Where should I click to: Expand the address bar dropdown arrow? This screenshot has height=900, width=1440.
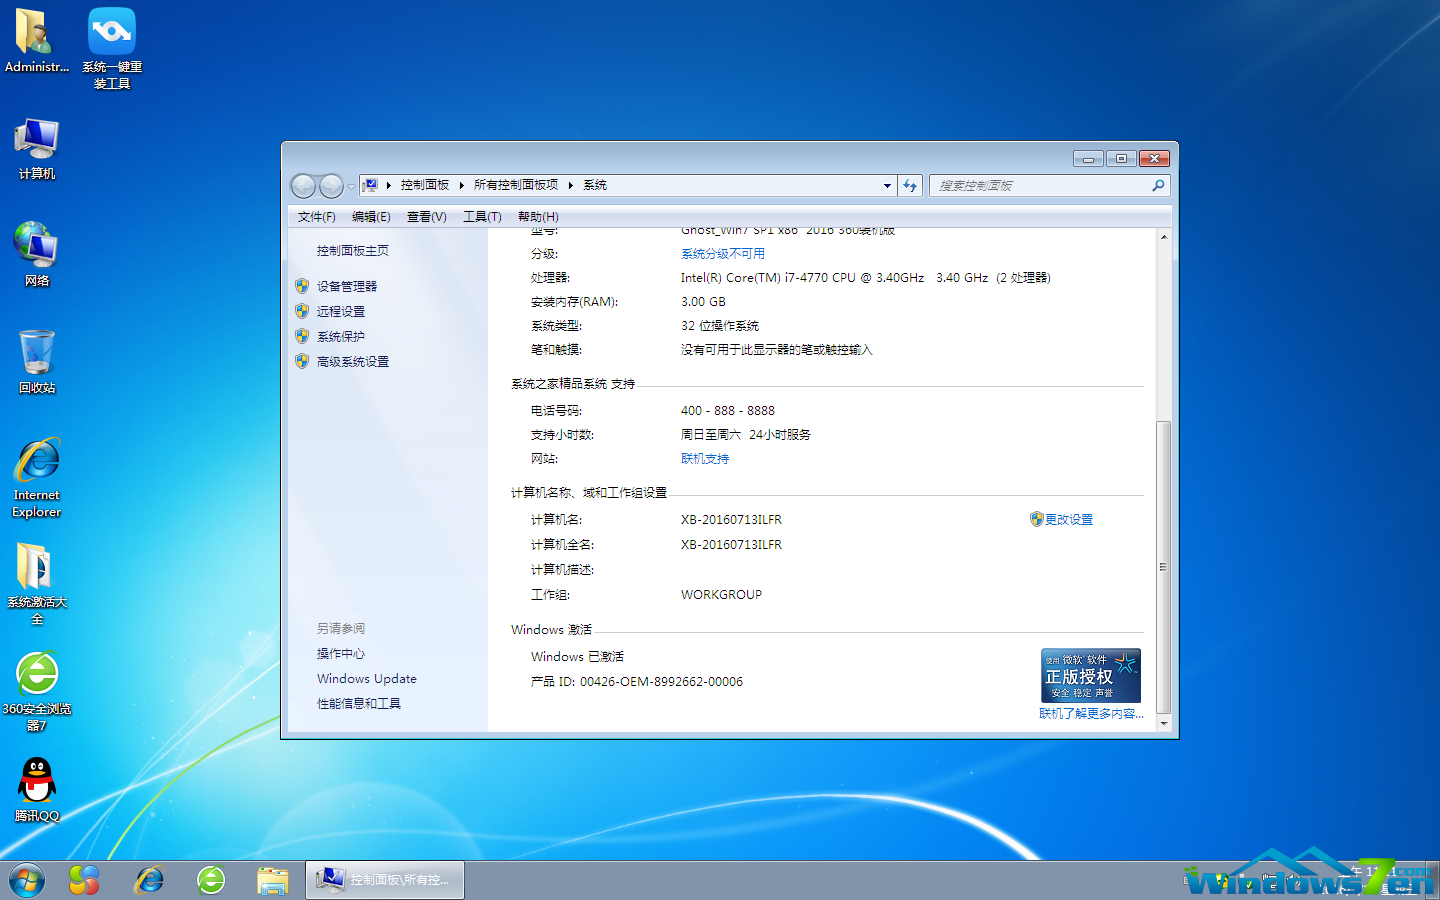coord(886,185)
